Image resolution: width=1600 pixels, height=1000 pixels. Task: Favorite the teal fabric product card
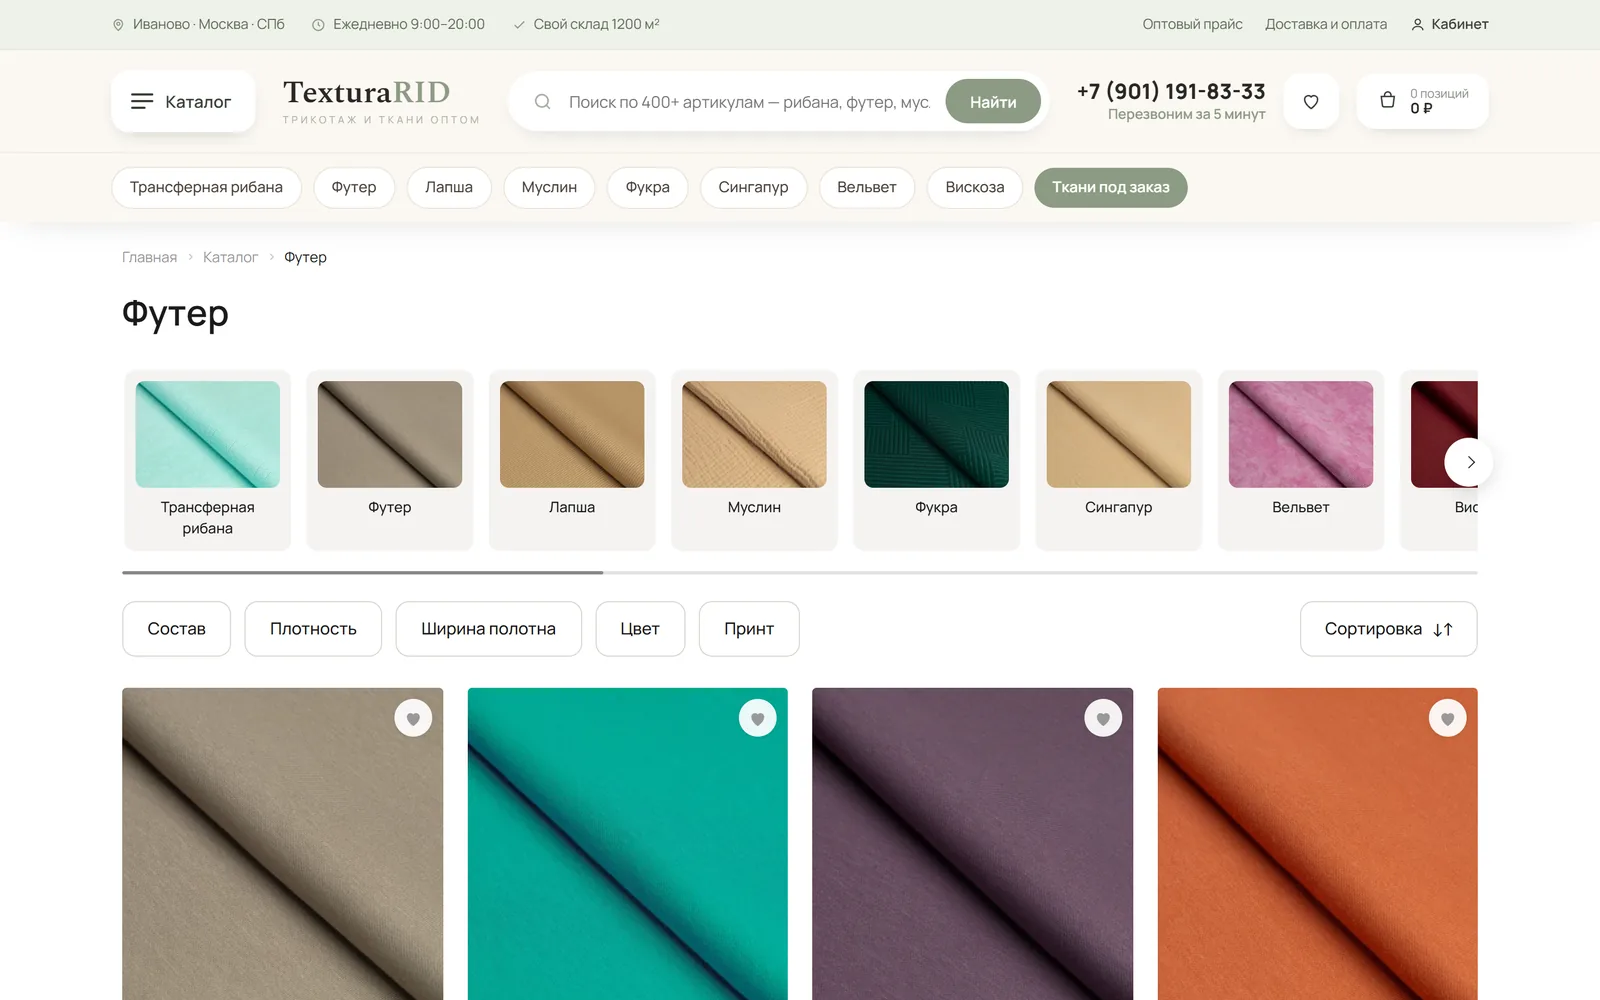point(757,718)
